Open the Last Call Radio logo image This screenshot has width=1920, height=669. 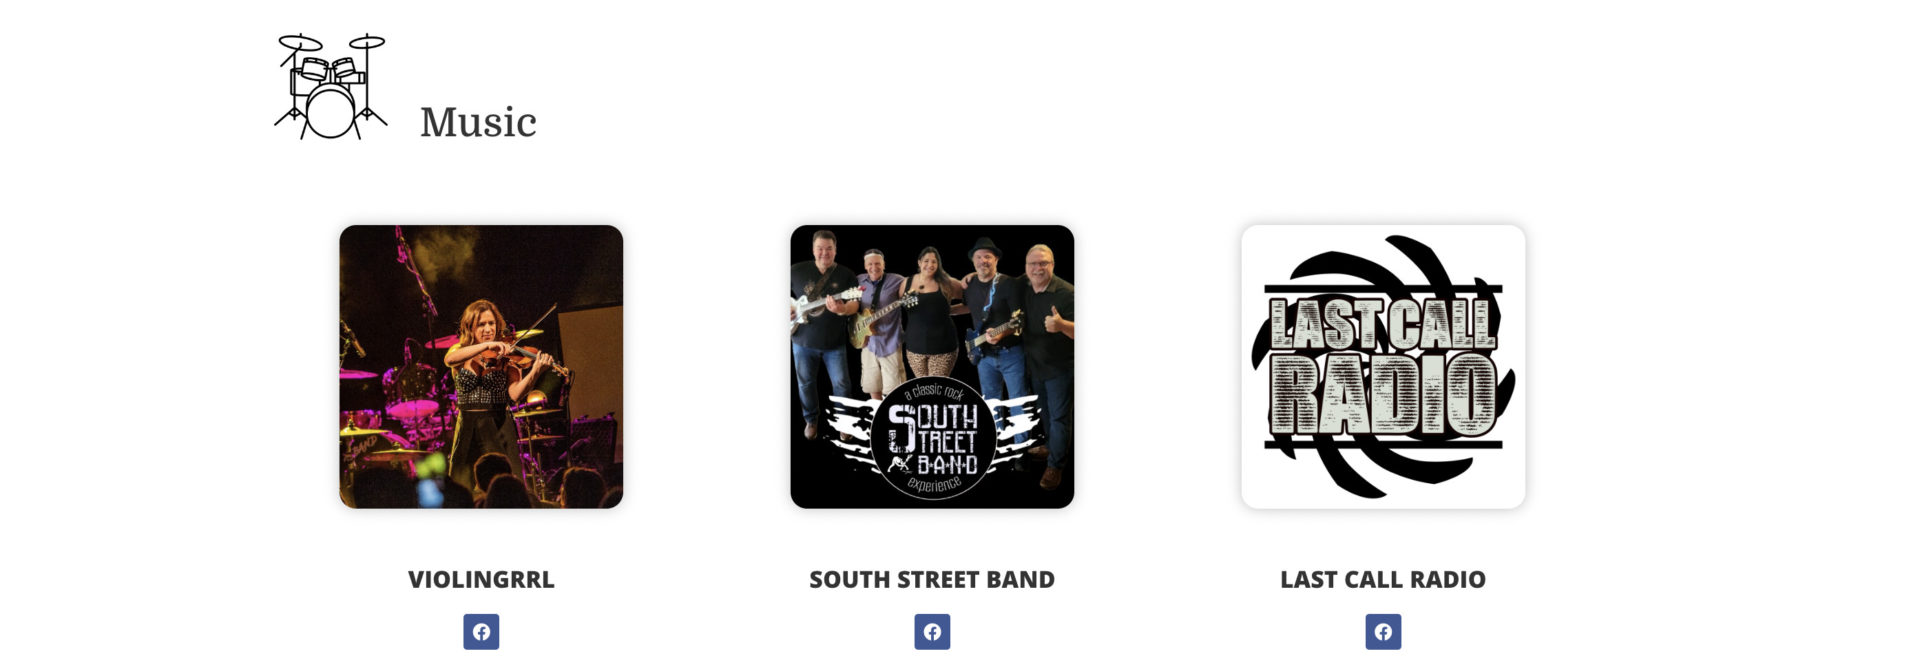(1383, 367)
